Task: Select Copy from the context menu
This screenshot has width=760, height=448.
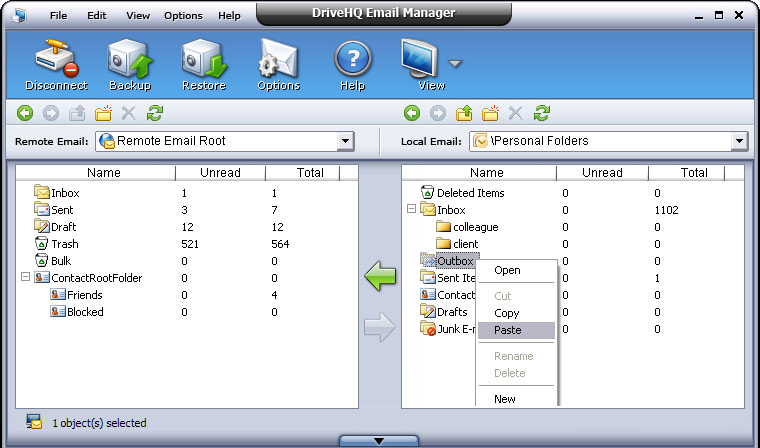Action: tap(507, 313)
